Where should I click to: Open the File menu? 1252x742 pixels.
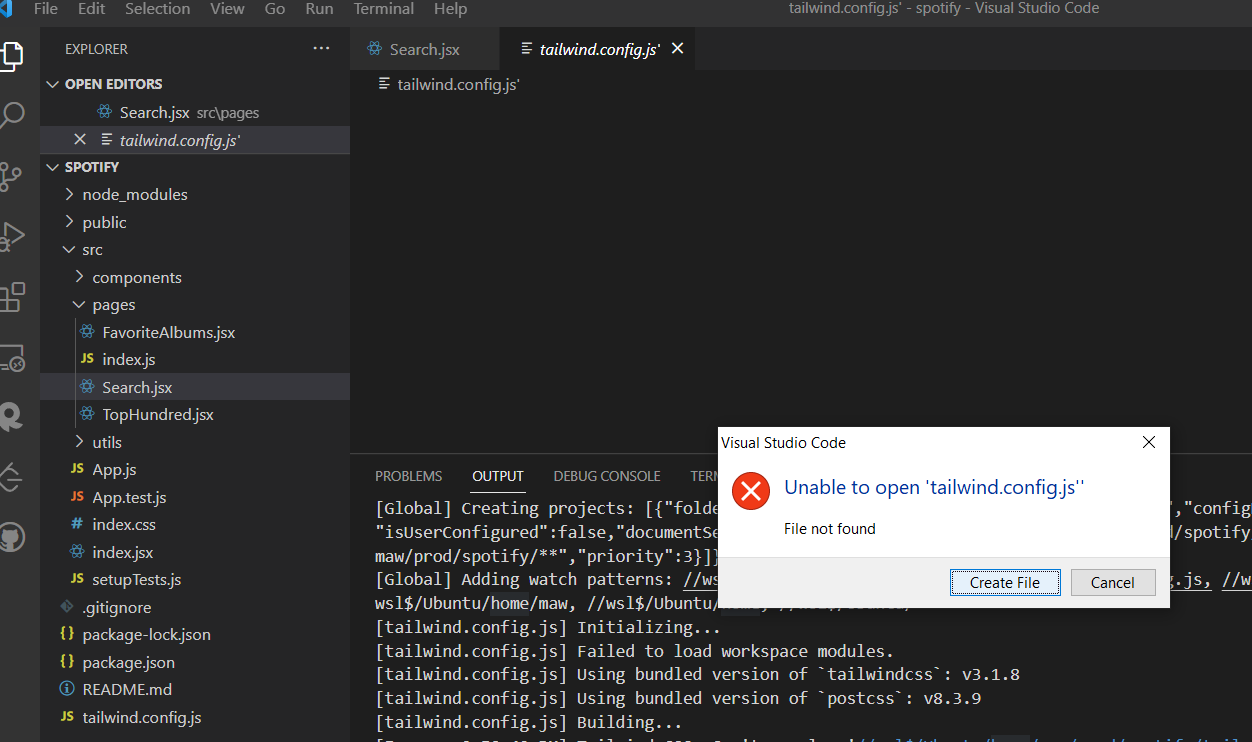45,9
